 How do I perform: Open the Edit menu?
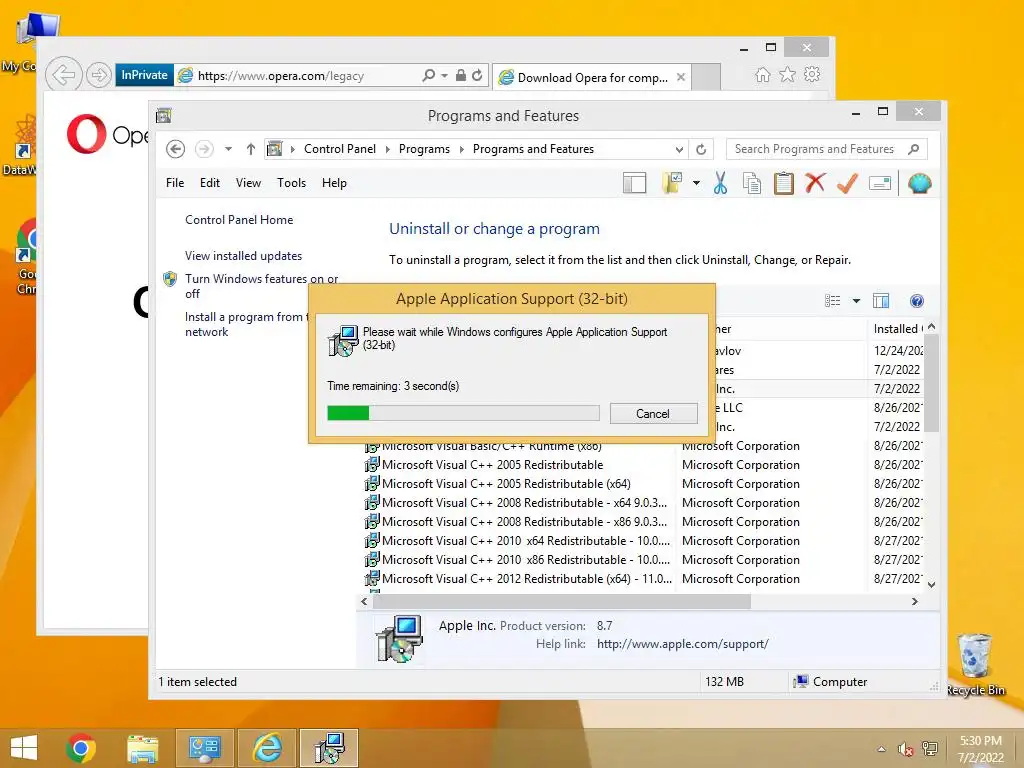(x=210, y=183)
